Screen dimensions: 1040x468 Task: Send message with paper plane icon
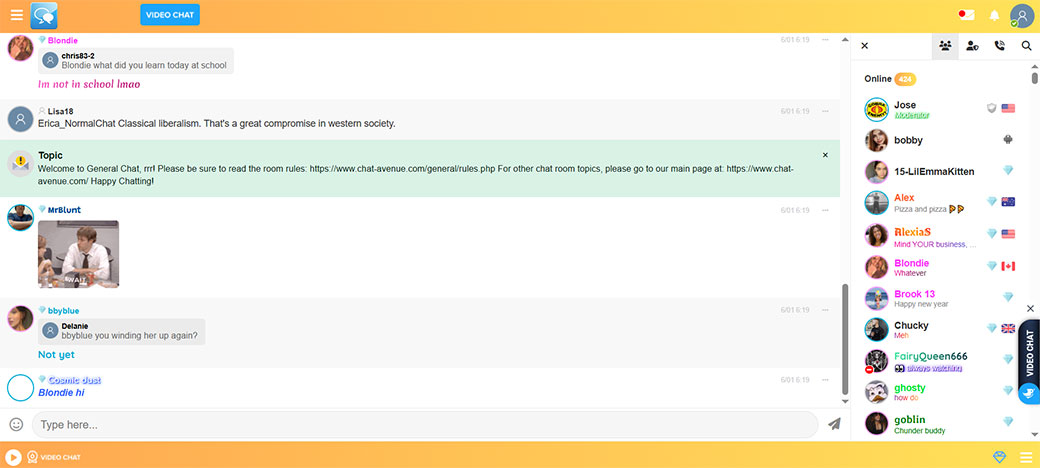pyautogui.click(x=834, y=424)
